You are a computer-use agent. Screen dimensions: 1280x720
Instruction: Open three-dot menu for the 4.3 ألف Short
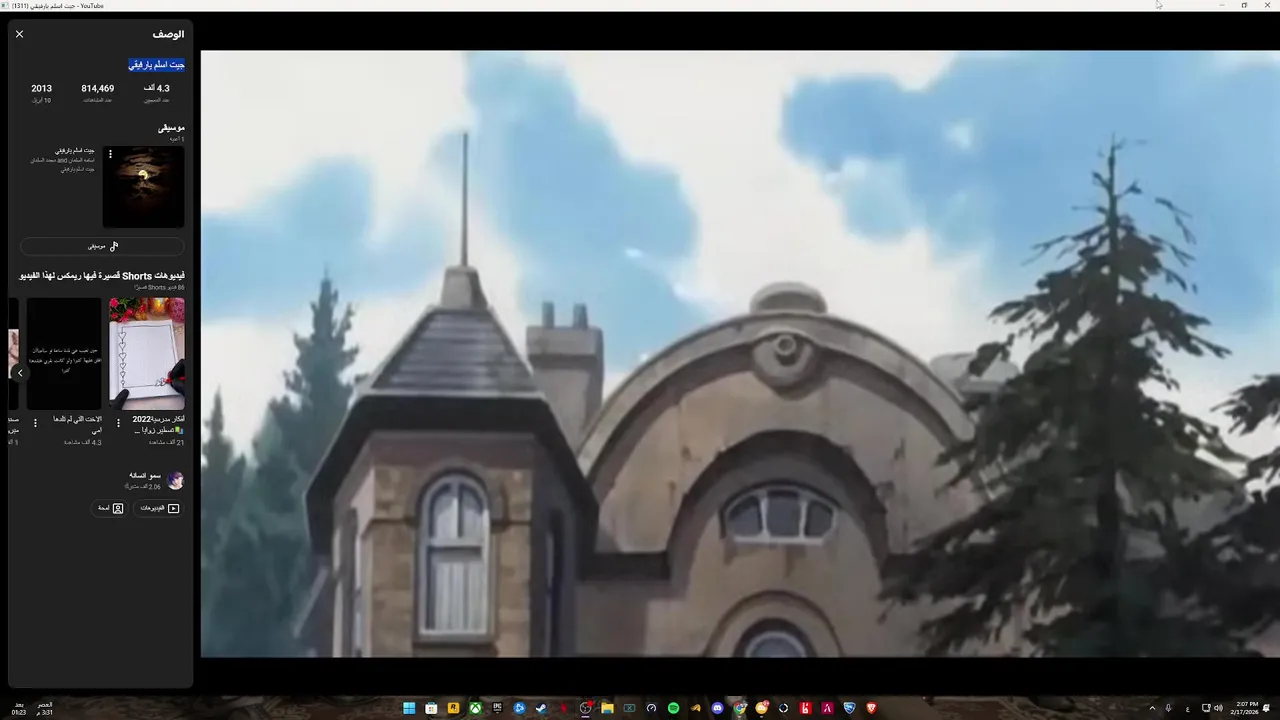35,423
